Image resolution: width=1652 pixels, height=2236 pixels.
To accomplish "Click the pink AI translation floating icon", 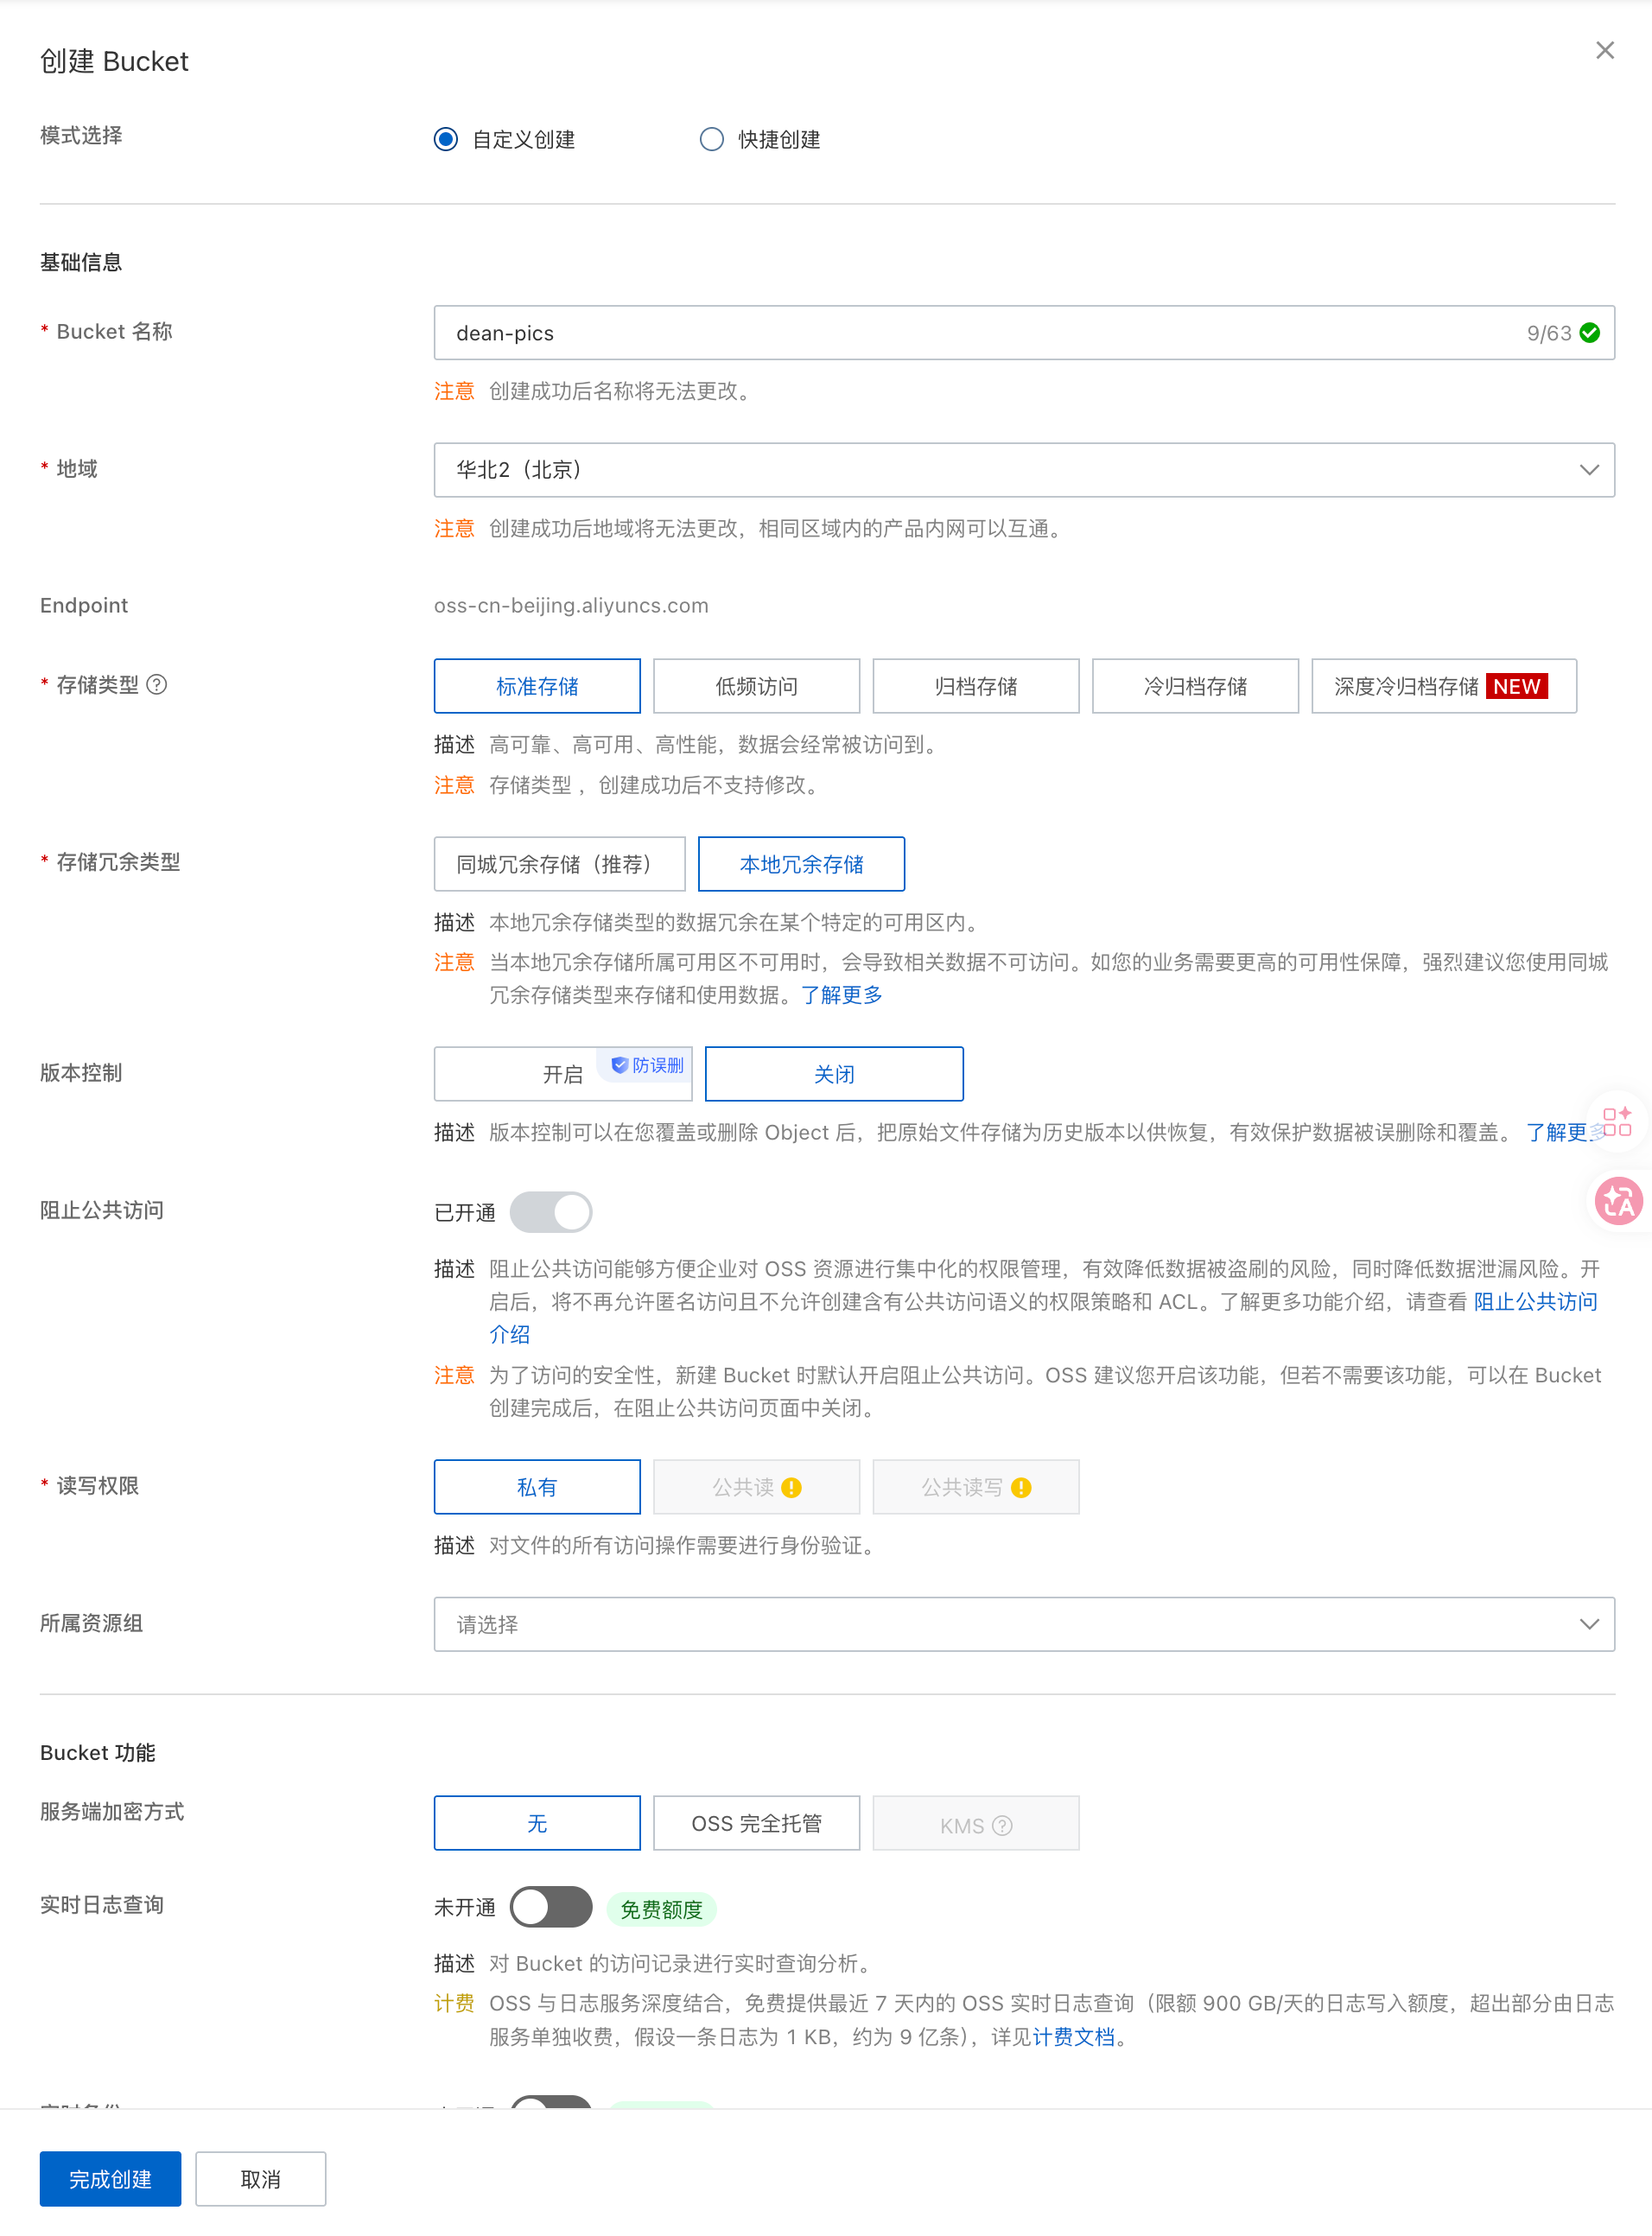I will pos(1620,1201).
